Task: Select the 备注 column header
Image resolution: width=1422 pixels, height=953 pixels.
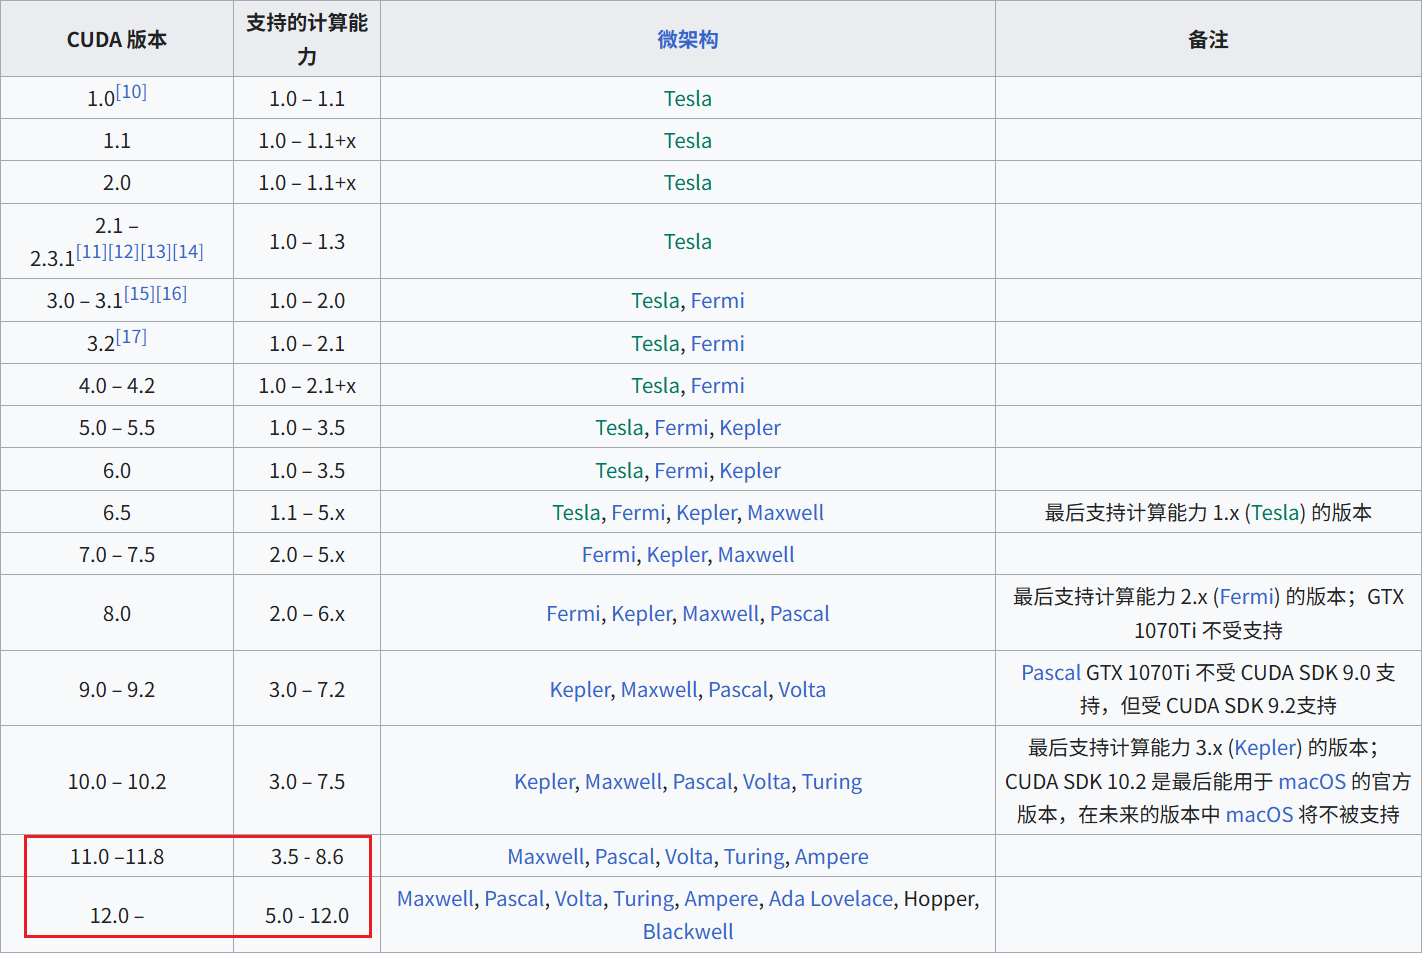Action: click(1208, 39)
